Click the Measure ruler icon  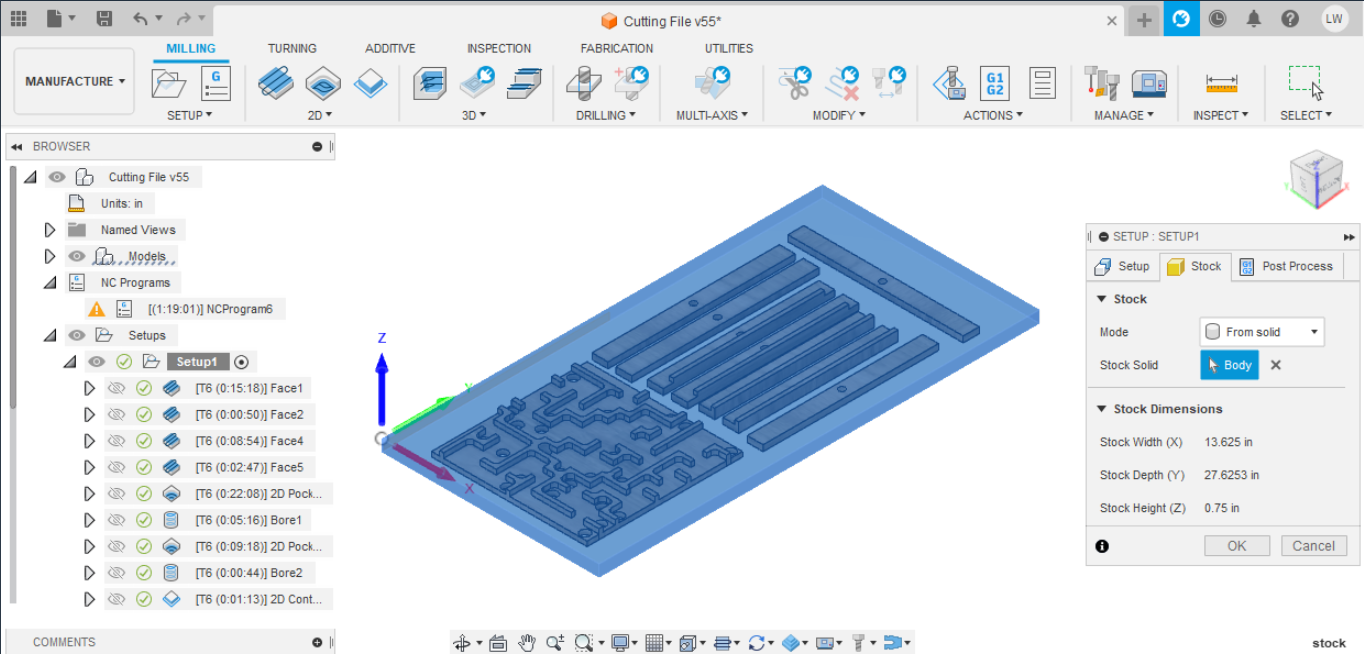(1222, 83)
